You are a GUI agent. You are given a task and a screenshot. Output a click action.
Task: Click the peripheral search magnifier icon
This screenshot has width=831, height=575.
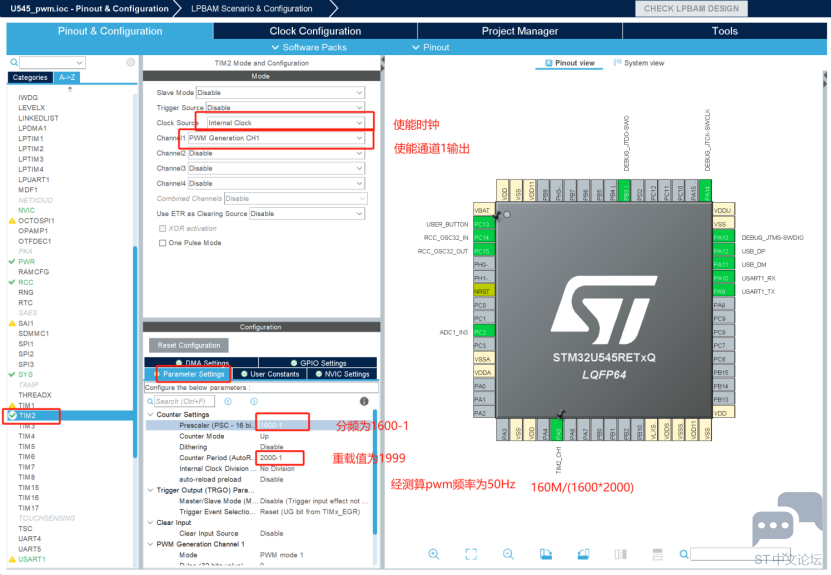[14, 63]
